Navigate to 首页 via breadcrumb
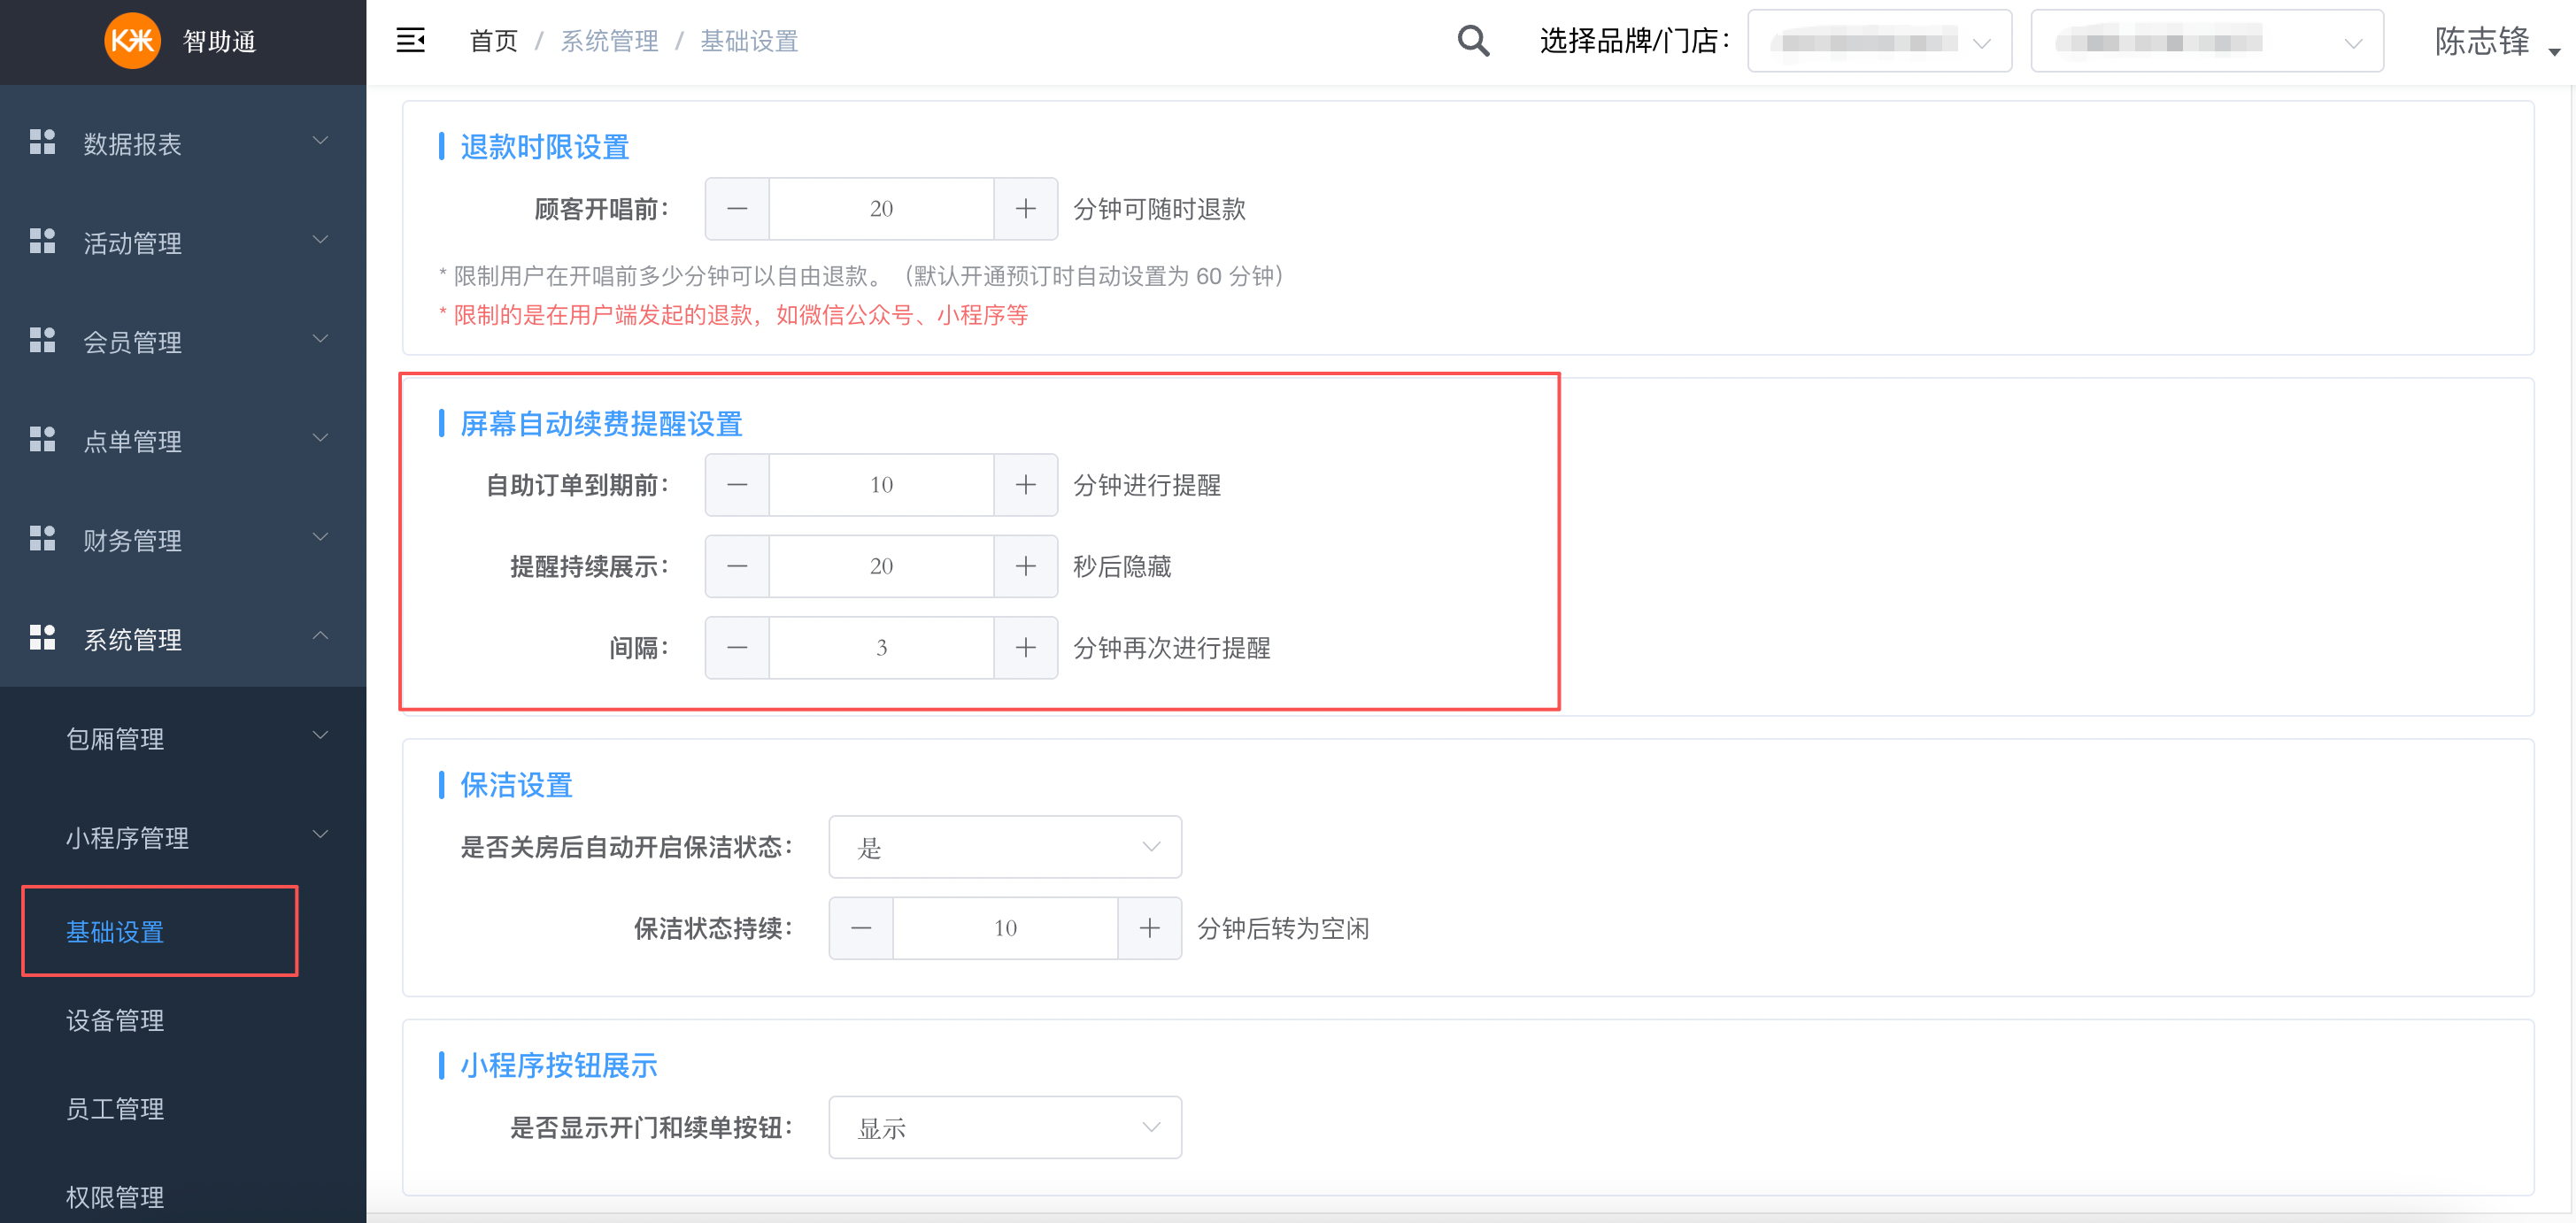This screenshot has height=1223, width=2576. pos(492,41)
